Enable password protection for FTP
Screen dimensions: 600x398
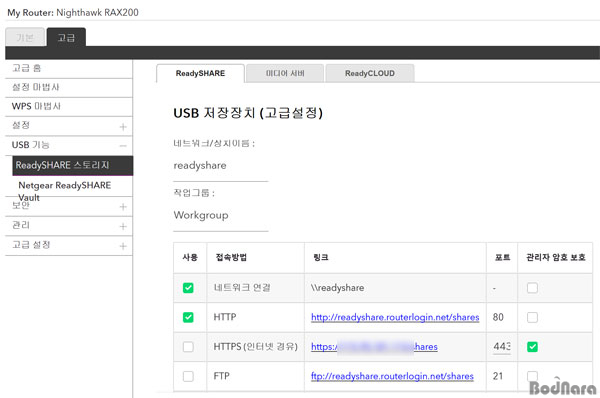tap(532, 376)
